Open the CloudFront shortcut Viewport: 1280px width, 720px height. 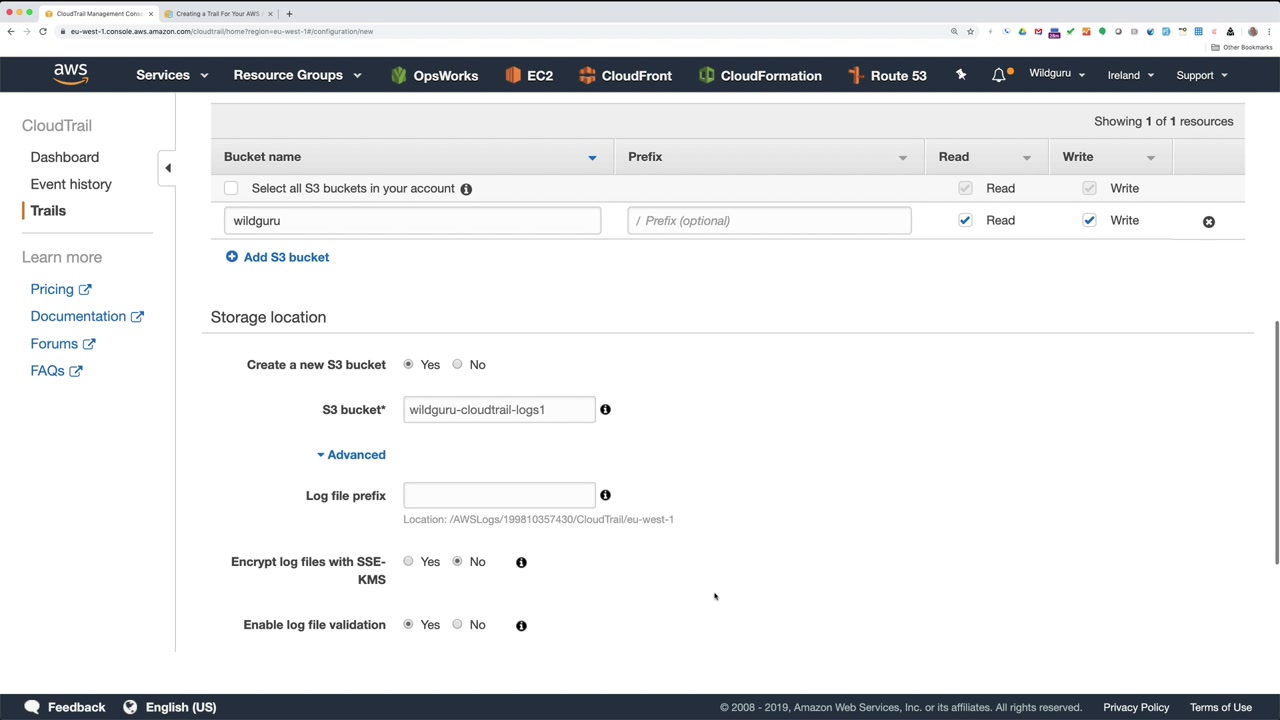pyautogui.click(x=625, y=75)
